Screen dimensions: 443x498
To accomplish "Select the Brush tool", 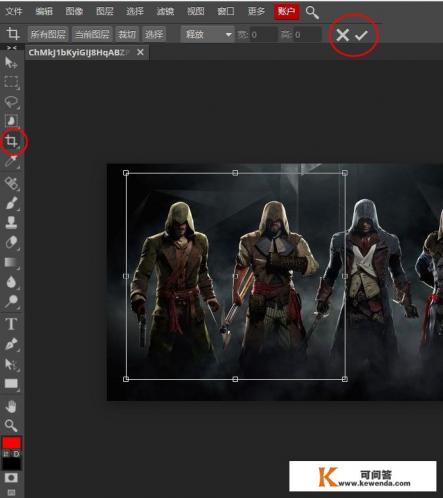I will tap(12, 203).
